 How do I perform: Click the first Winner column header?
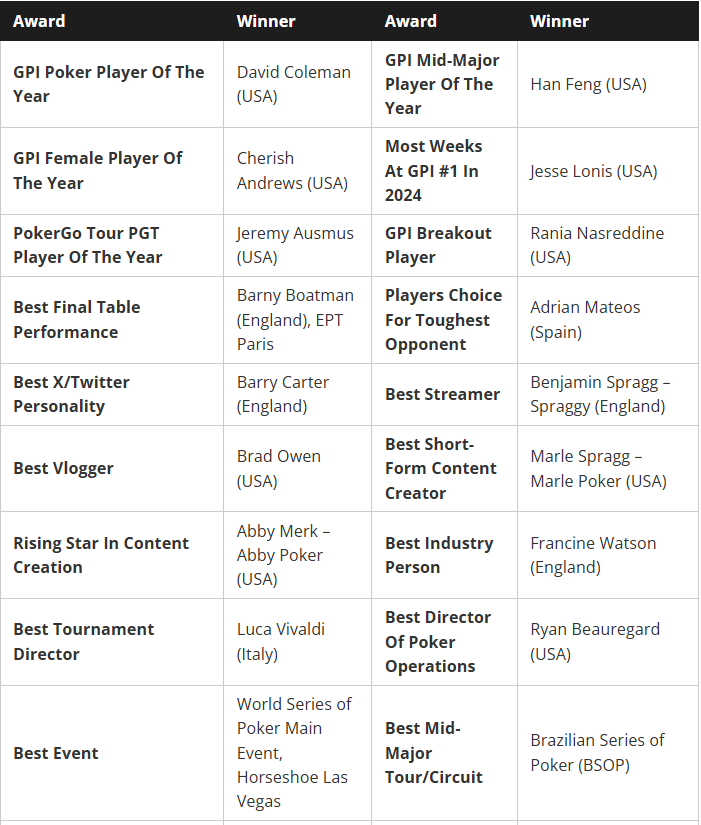(266, 21)
